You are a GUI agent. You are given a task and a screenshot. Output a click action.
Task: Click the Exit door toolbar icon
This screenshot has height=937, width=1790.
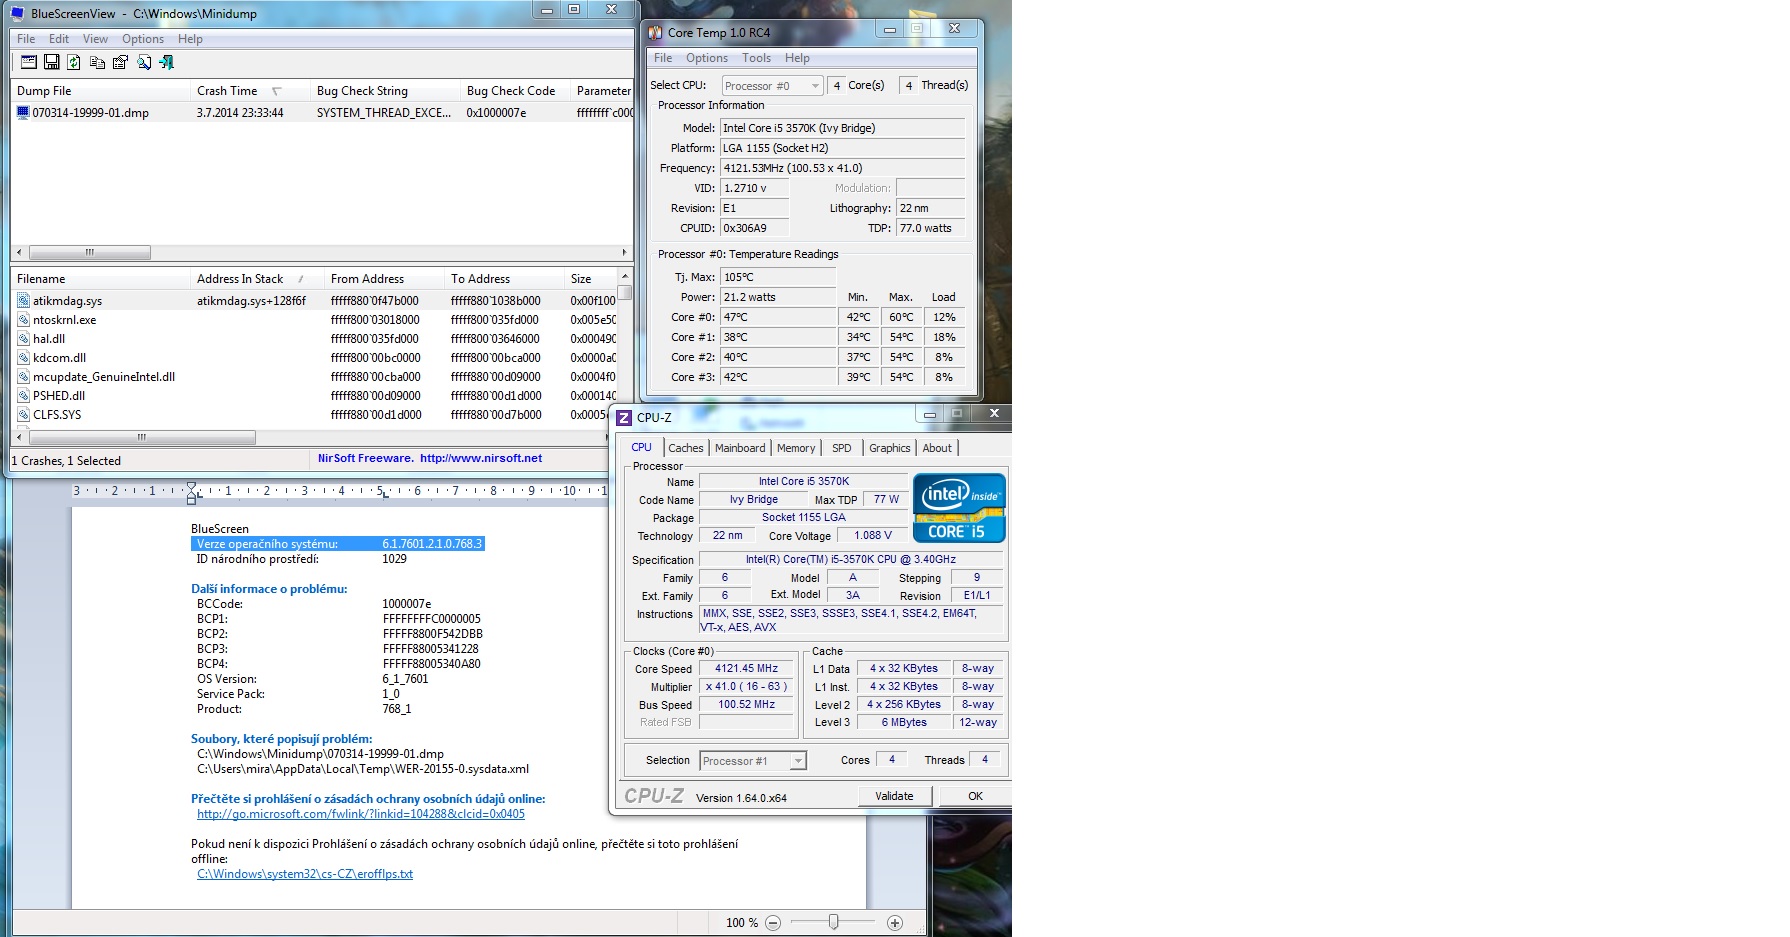[x=167, y=62]
